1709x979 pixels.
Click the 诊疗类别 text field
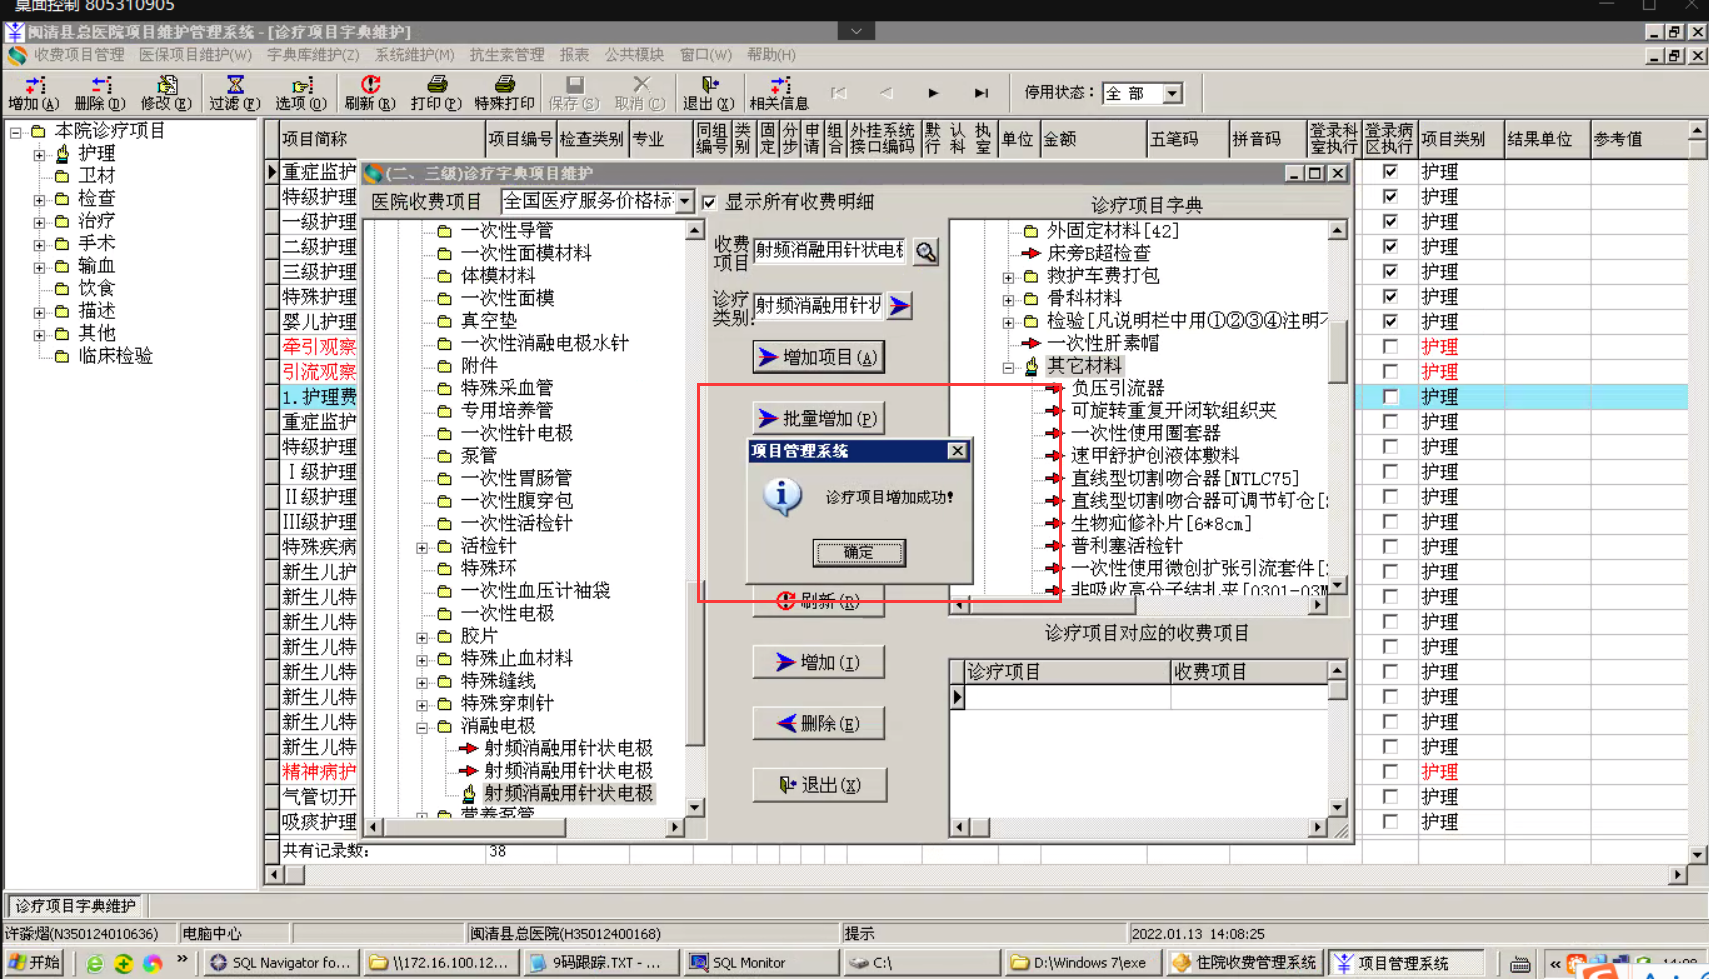point(819,305)
